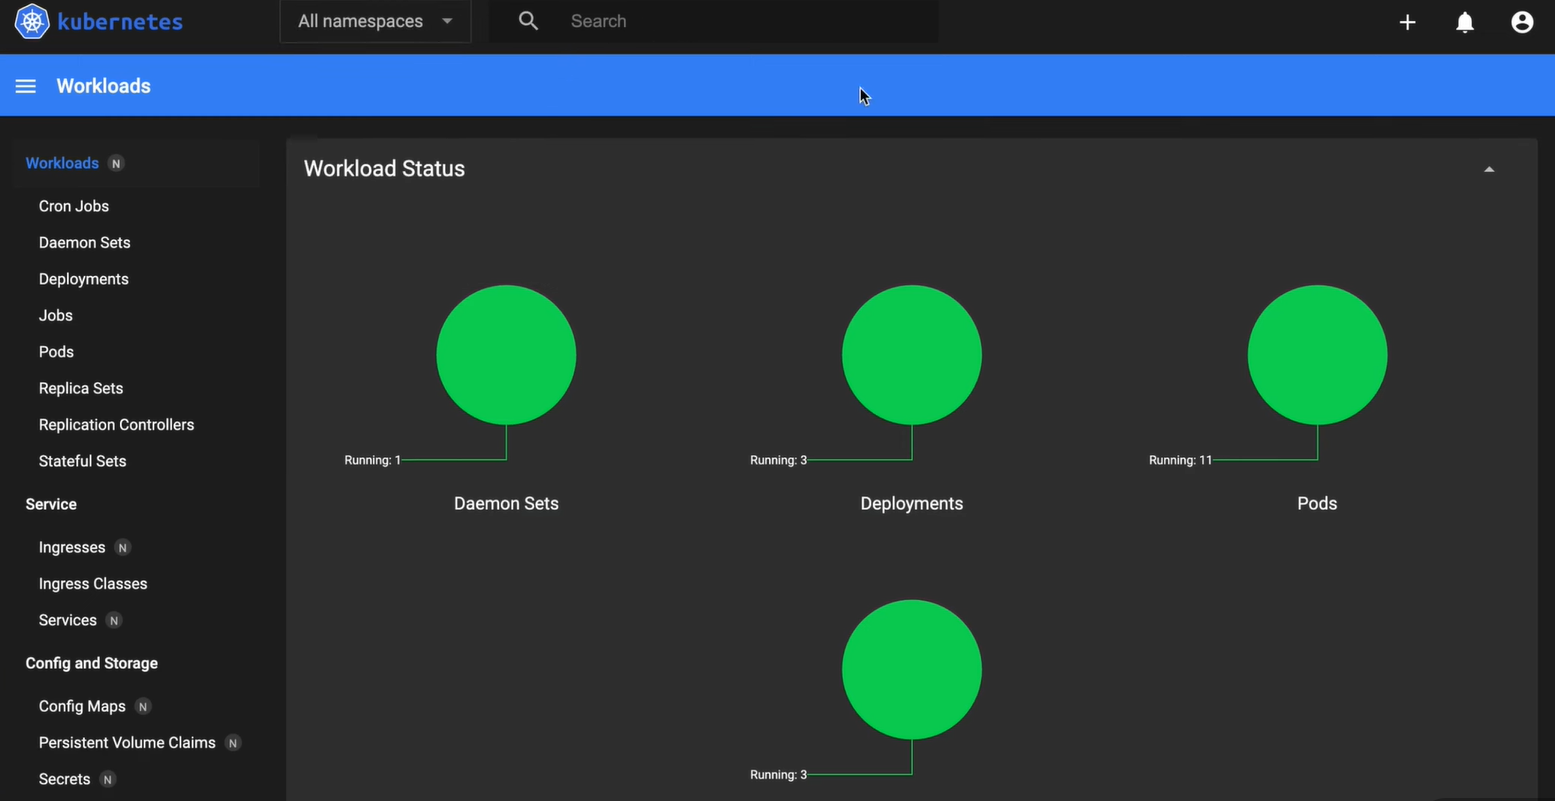Image resolution: width=1555 pixels, height=801 pixels.
Task: Select the Secrets sidebar entry
Action: 64,779
